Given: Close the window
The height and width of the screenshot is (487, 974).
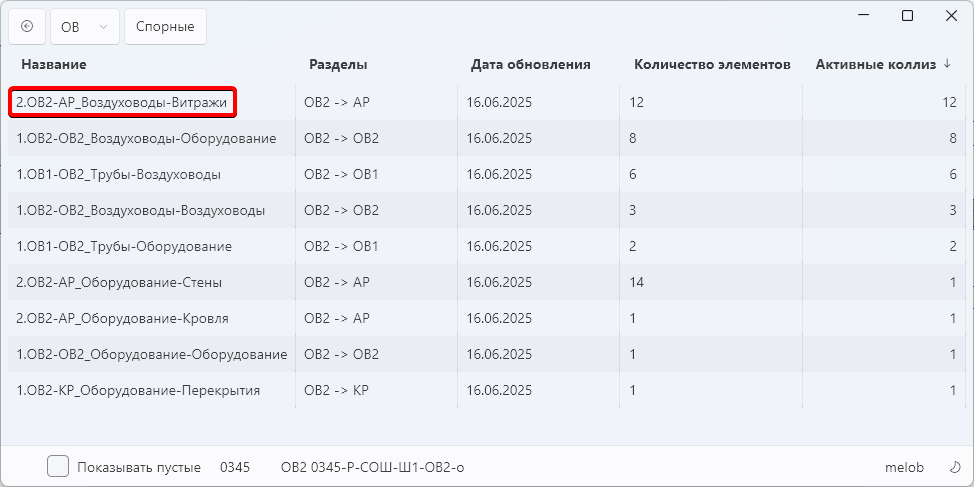Looking at the screenshot, I should click(x=951, y=16).
